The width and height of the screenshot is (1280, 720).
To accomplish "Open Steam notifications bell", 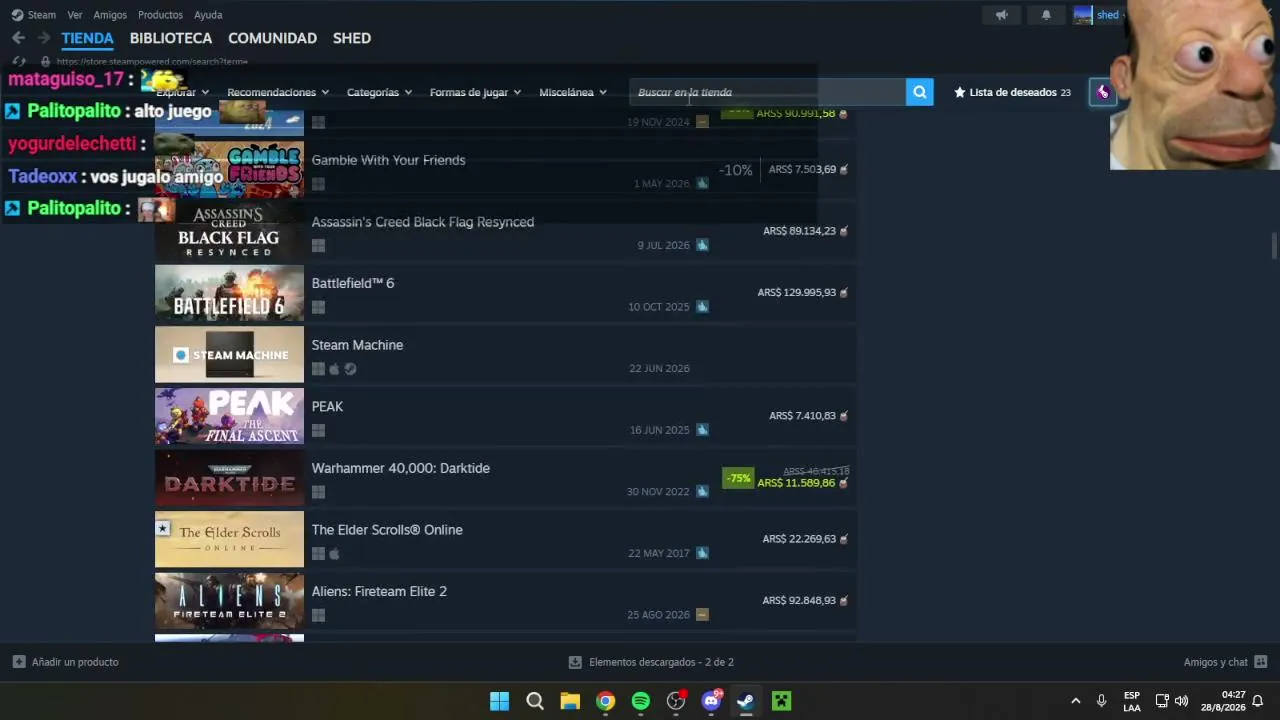I will pos(1046,15).
